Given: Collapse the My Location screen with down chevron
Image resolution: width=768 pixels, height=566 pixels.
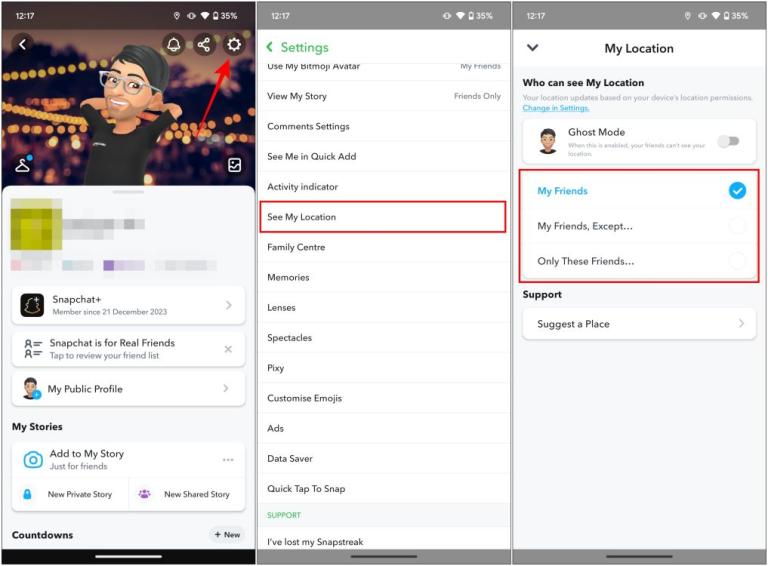Looking at the screenshot, I should pos(532,48).
